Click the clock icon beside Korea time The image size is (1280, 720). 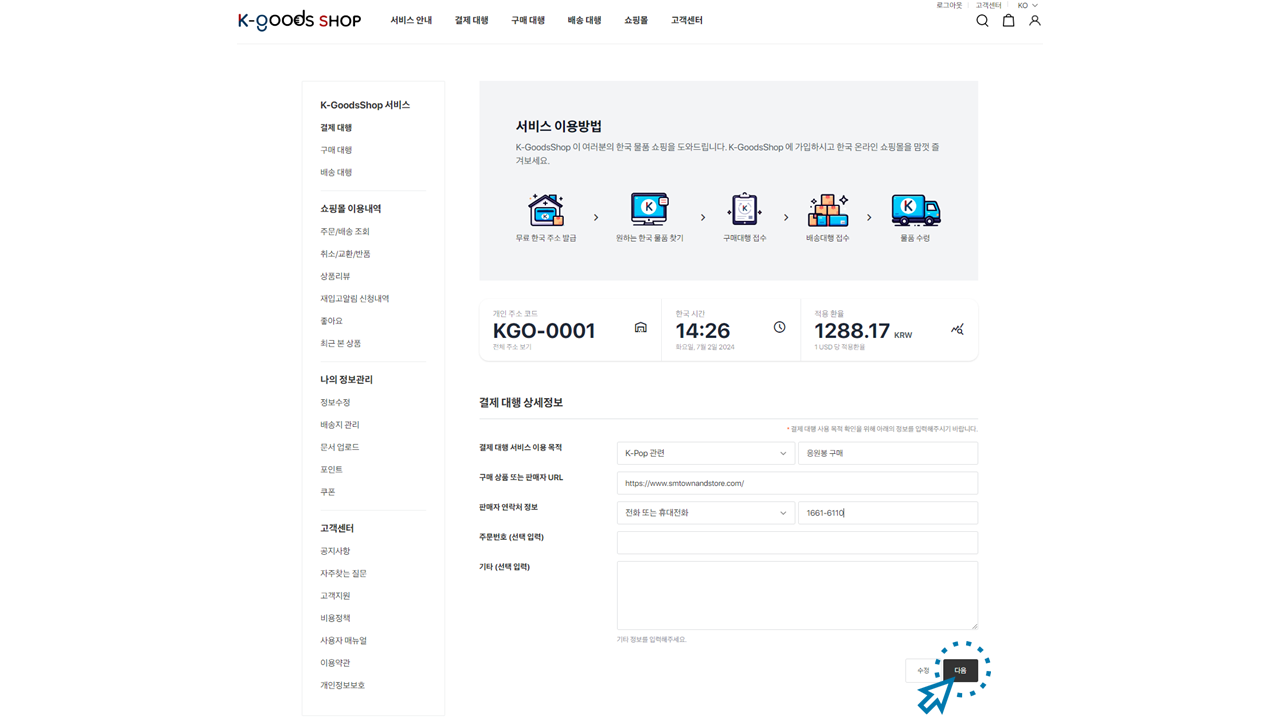[779, 328]
